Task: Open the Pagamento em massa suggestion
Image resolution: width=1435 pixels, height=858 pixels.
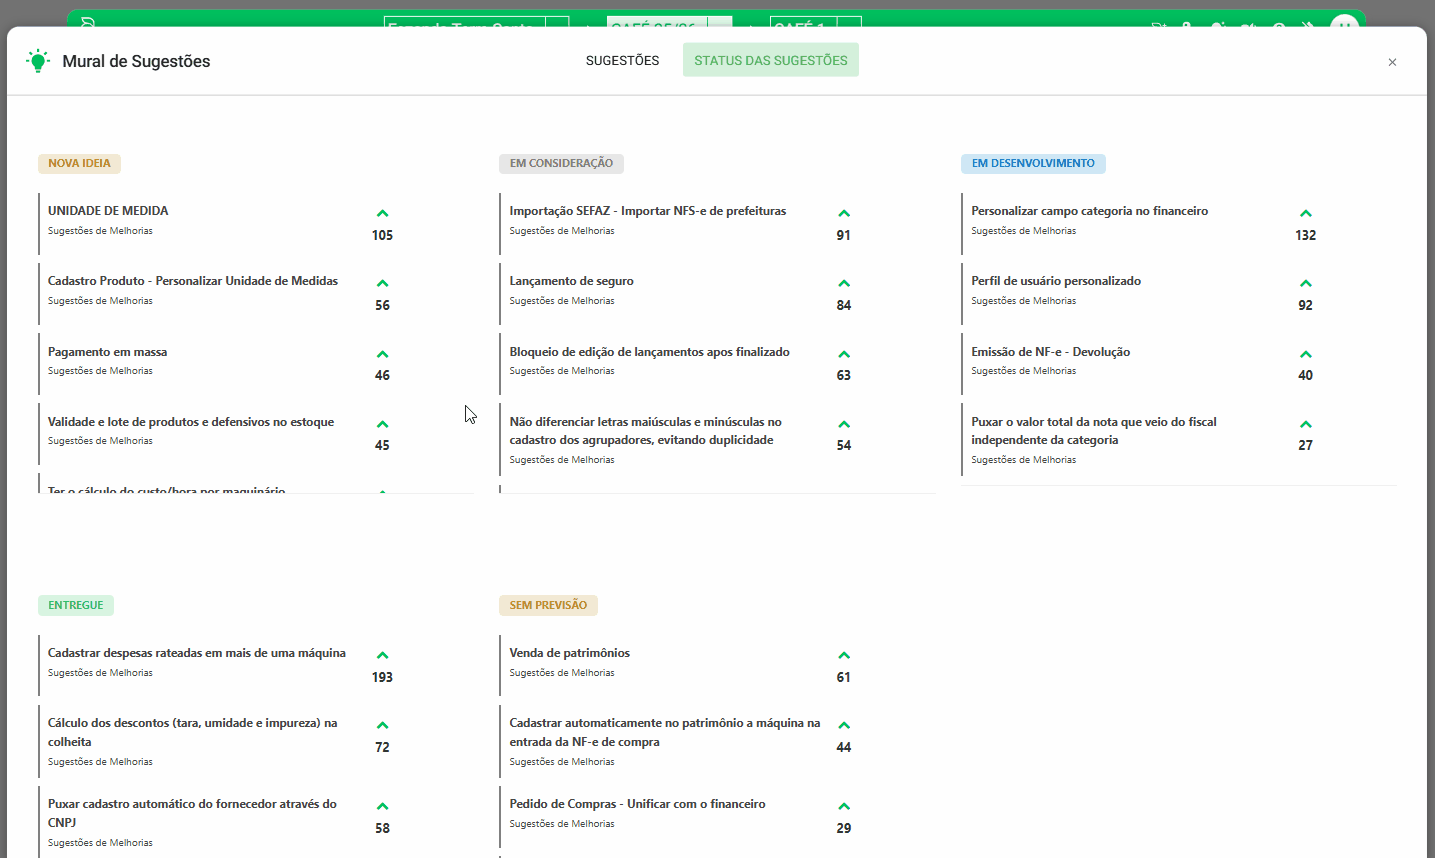Action: (108, 351)
